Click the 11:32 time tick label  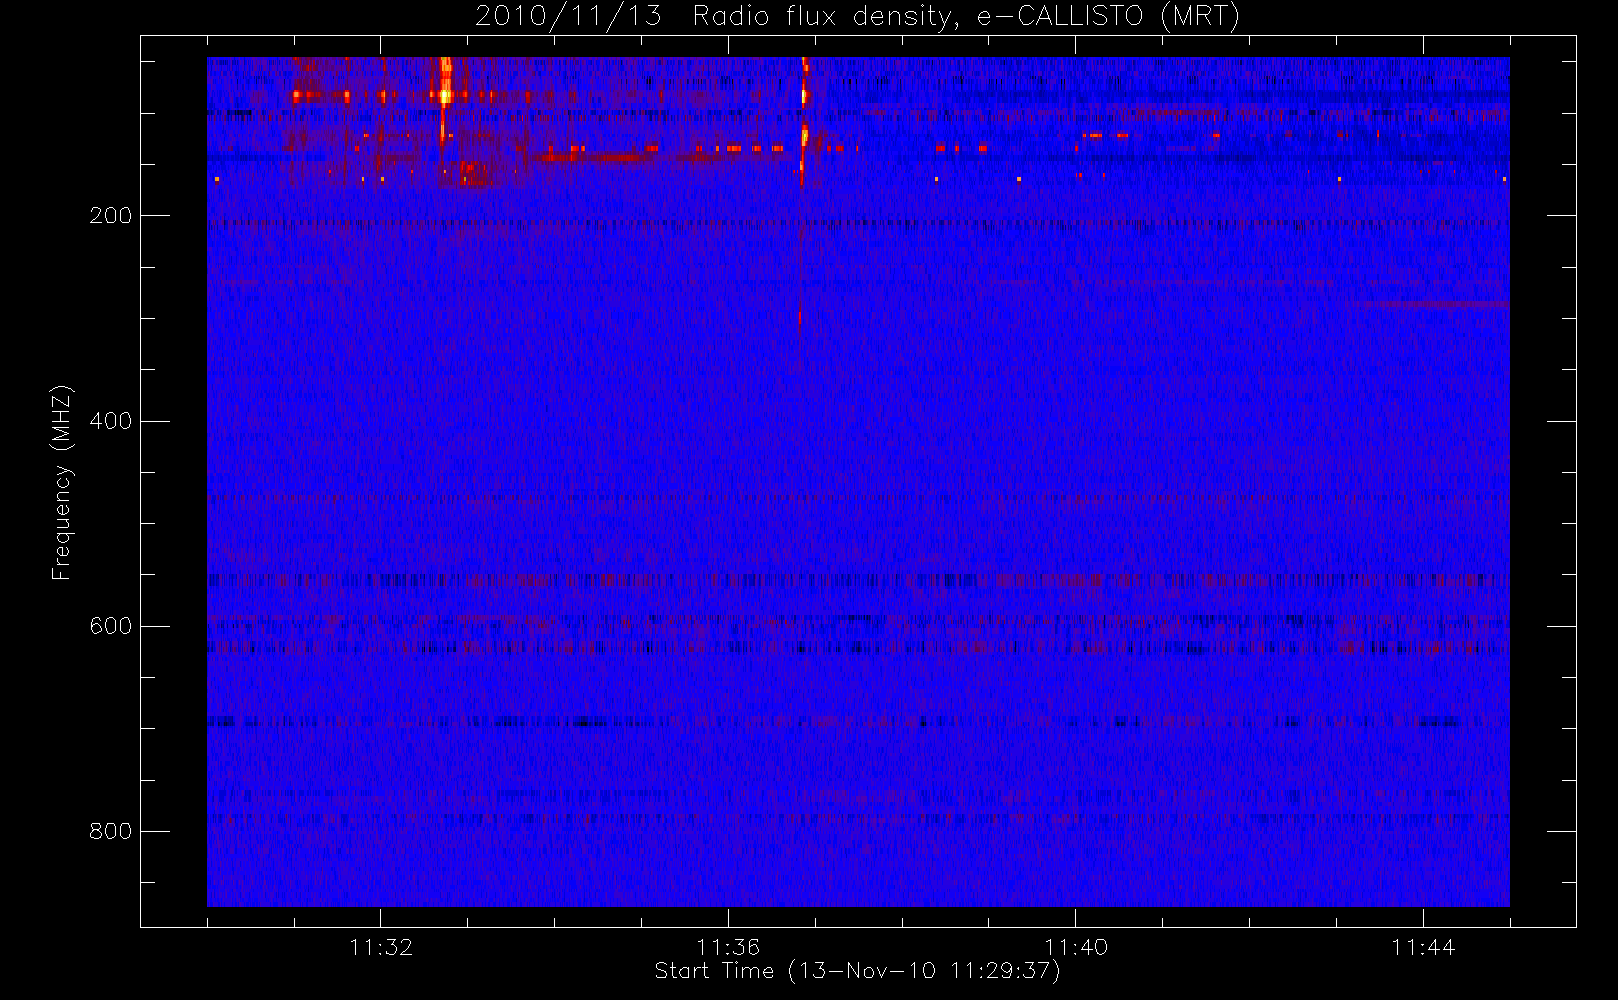click(381, 947)
